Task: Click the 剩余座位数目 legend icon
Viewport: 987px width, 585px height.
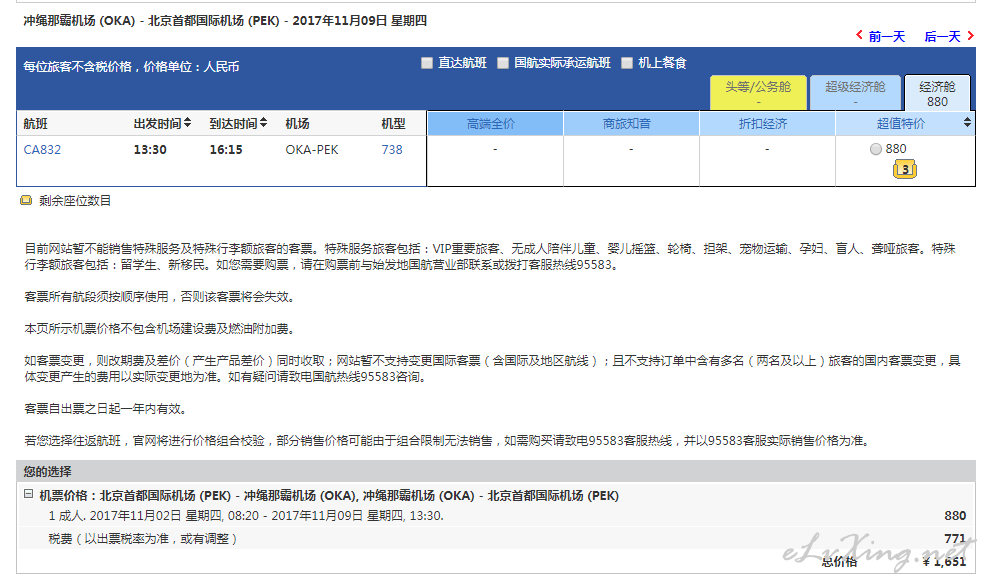Action: click(x=26, y=201)
